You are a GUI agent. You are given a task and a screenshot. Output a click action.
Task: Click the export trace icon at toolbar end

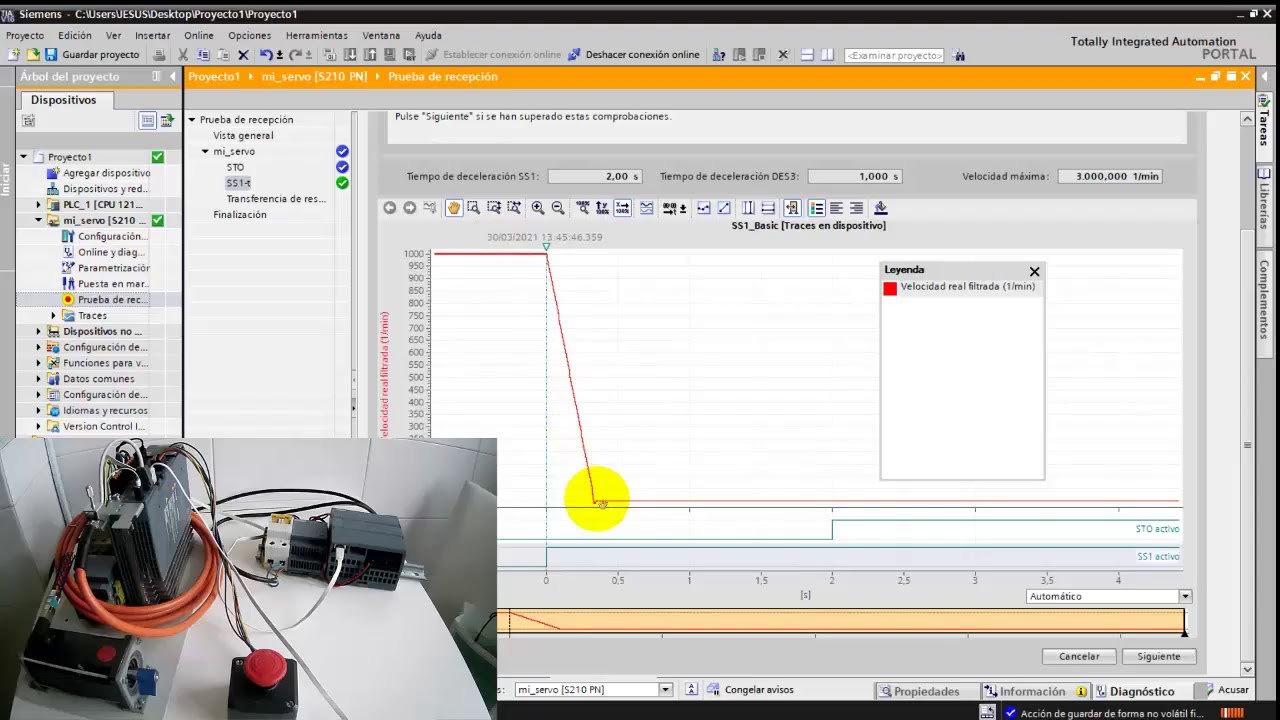[x=881, y=208]
